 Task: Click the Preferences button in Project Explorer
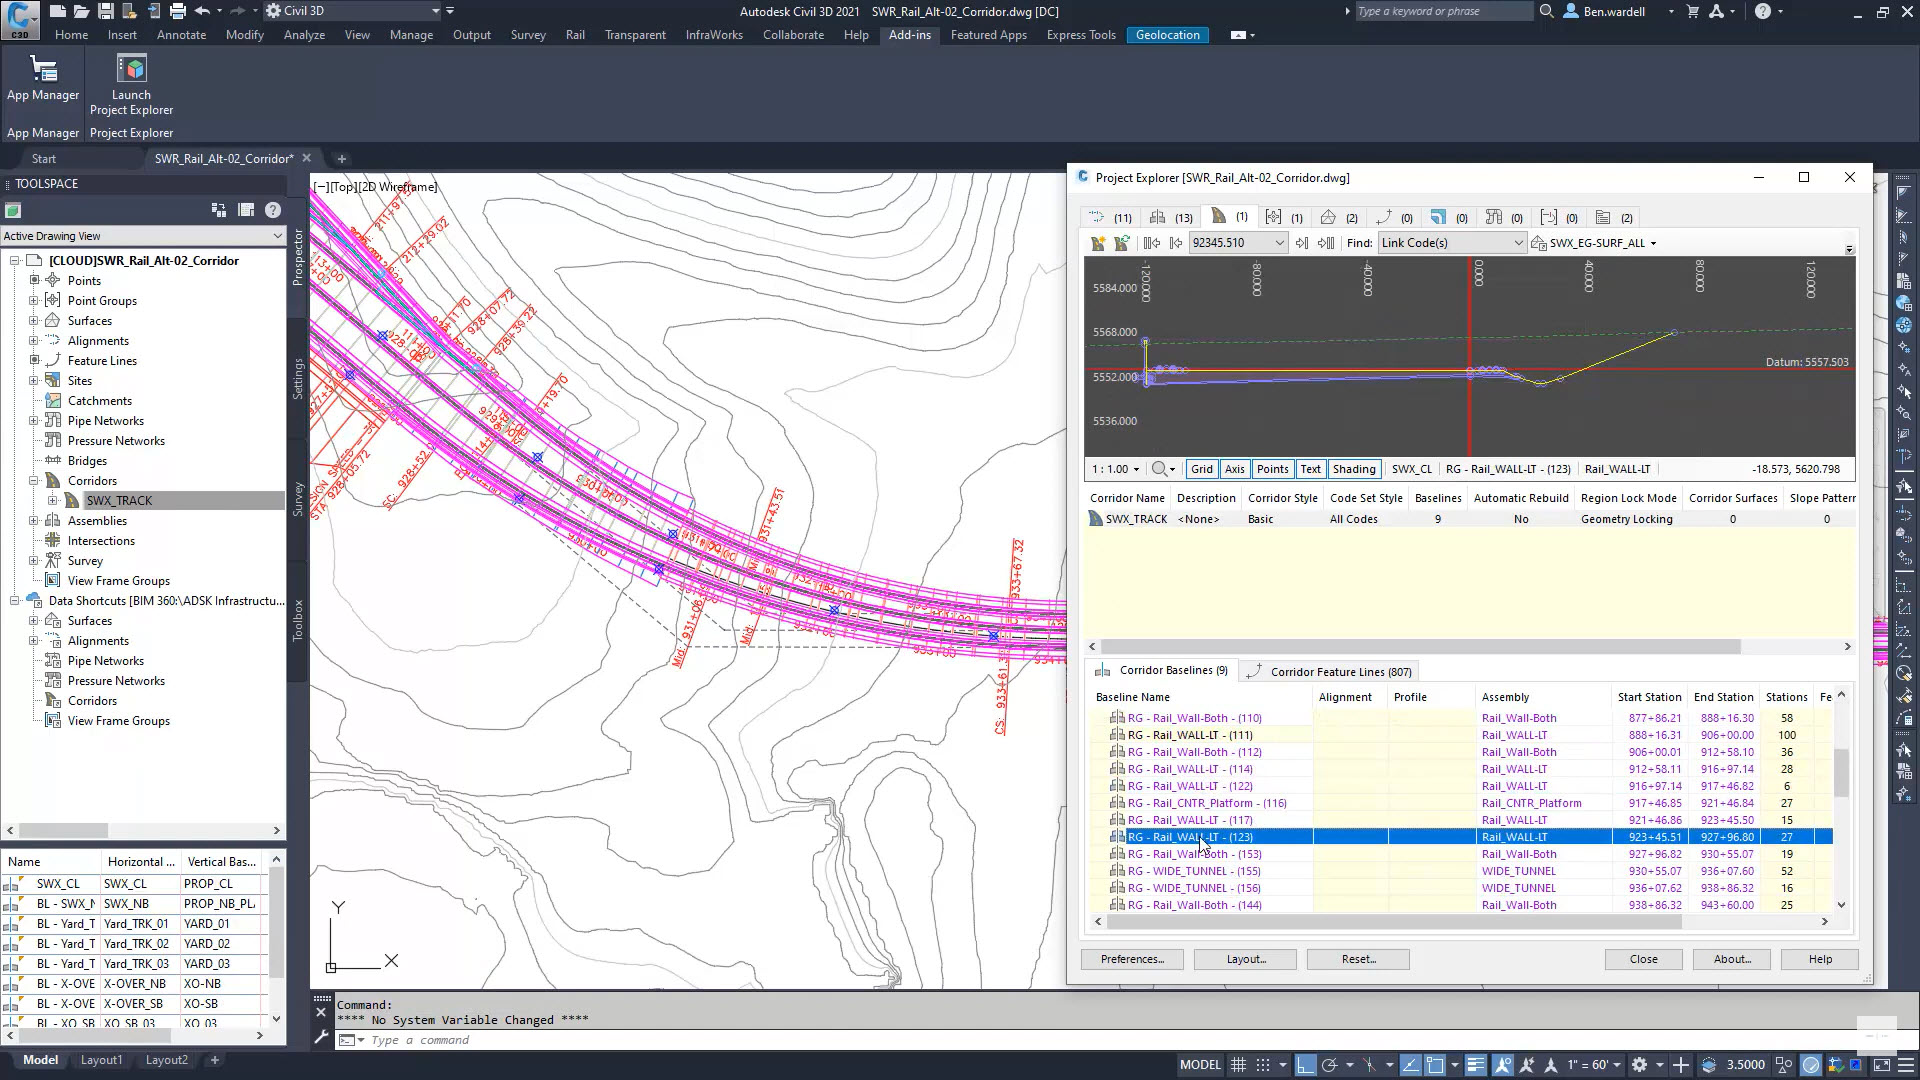point(1131,959)
